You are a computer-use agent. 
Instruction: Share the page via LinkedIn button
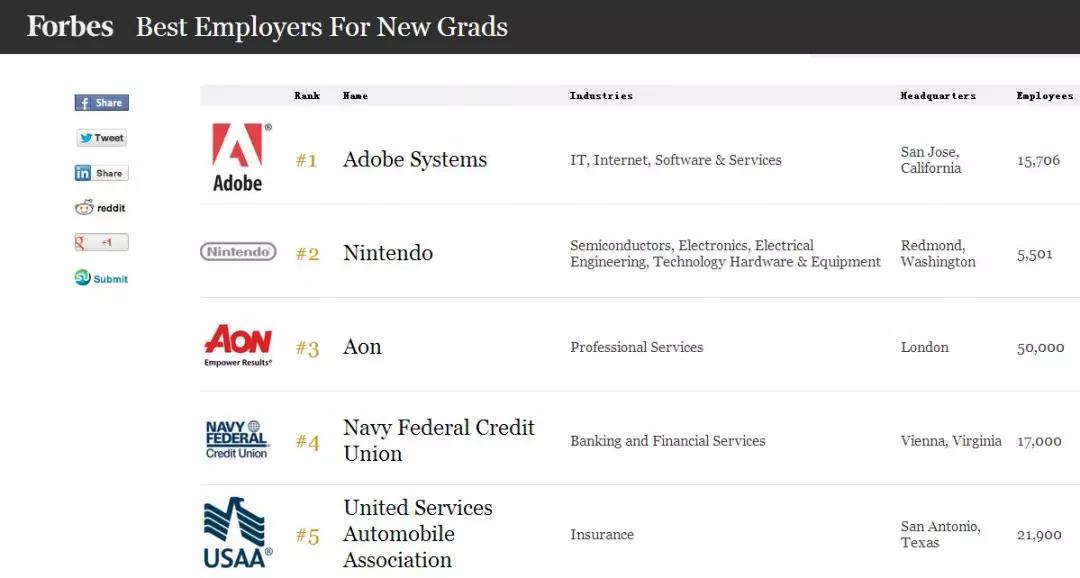click(101, 173)
